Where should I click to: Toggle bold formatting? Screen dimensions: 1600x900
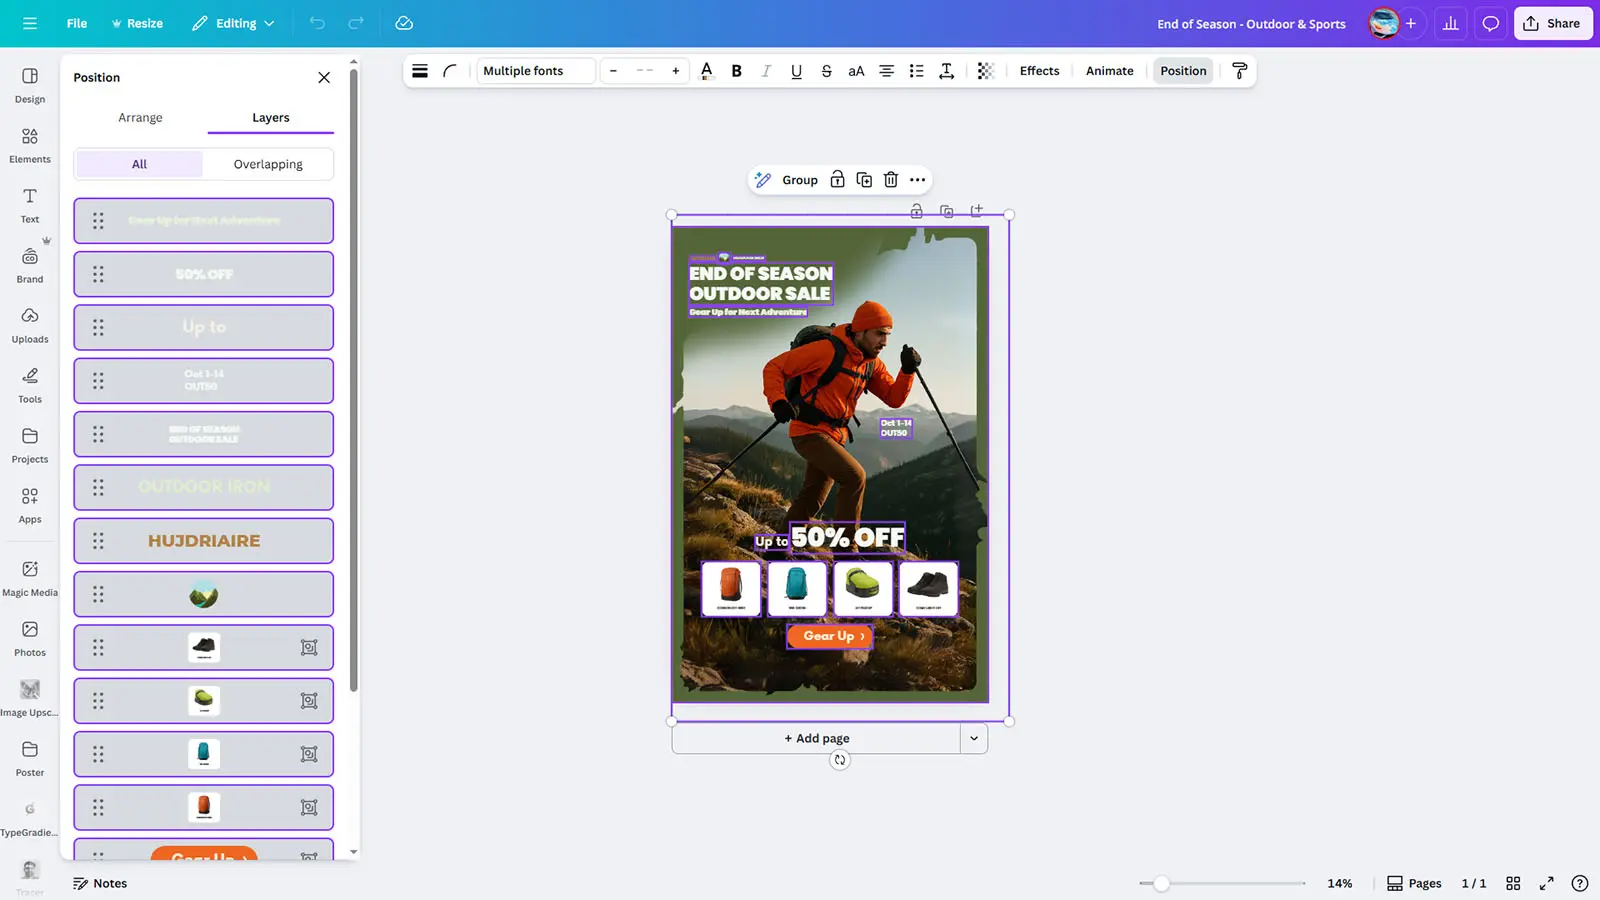tap(736, 71)
